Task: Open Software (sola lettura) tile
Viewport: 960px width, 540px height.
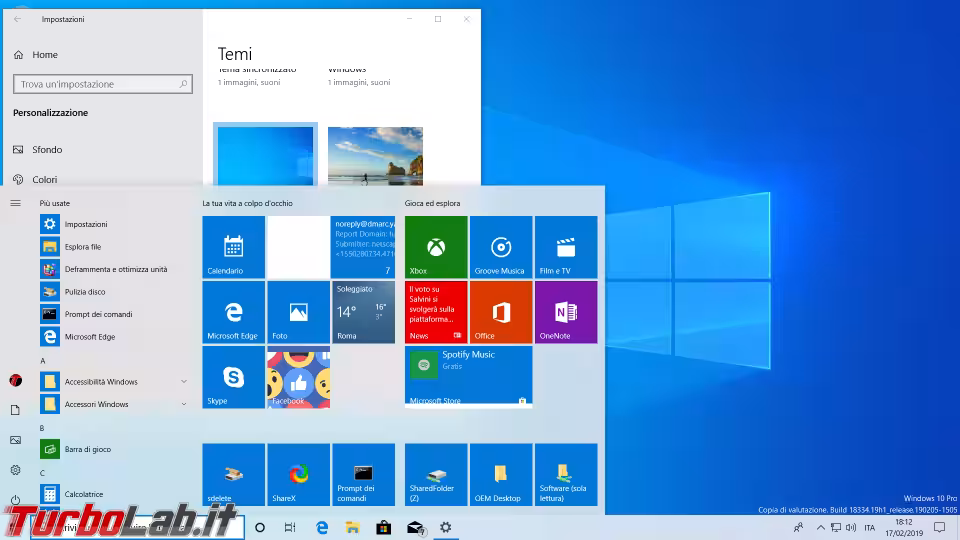Action: pos(566,474)
